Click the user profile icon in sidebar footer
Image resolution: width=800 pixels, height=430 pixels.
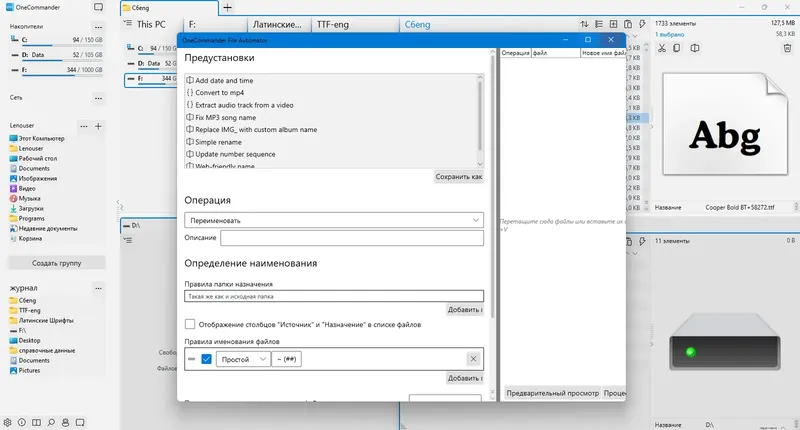[x=65, y=422]
